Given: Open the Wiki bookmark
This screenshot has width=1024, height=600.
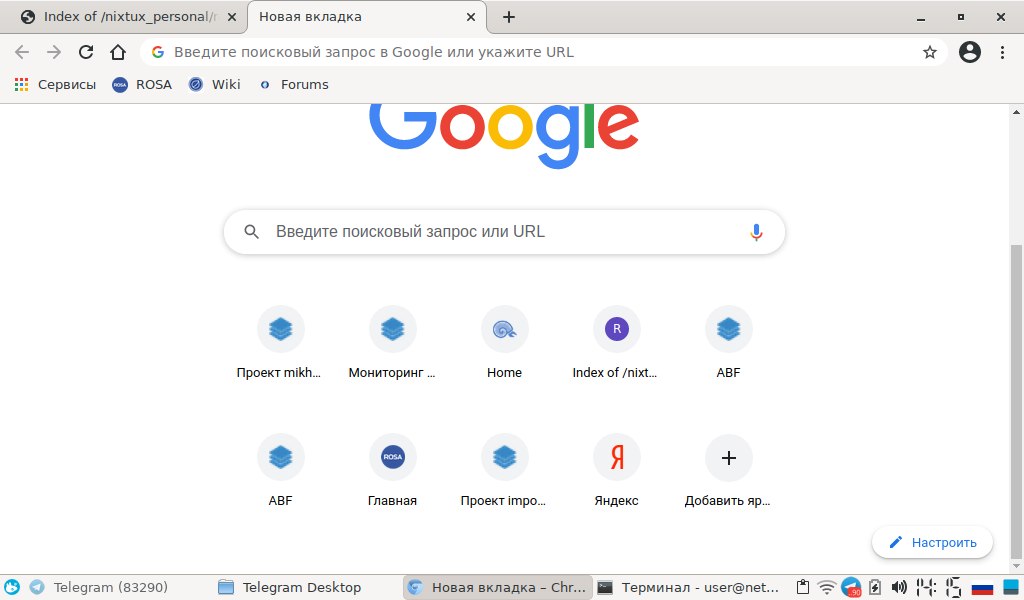Looking at the screenshot, I should pos(214,84).
